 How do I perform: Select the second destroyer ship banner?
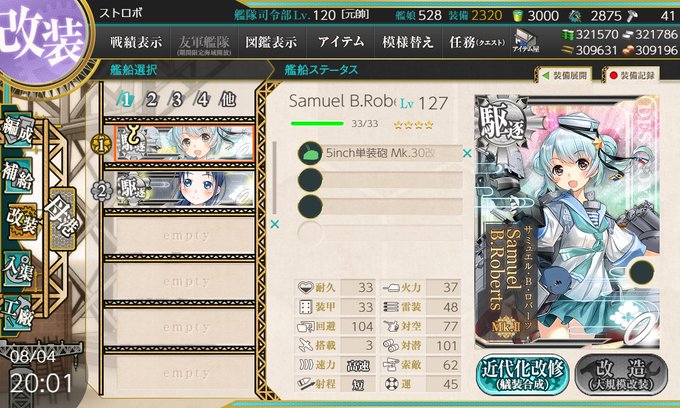pos(186,189)
